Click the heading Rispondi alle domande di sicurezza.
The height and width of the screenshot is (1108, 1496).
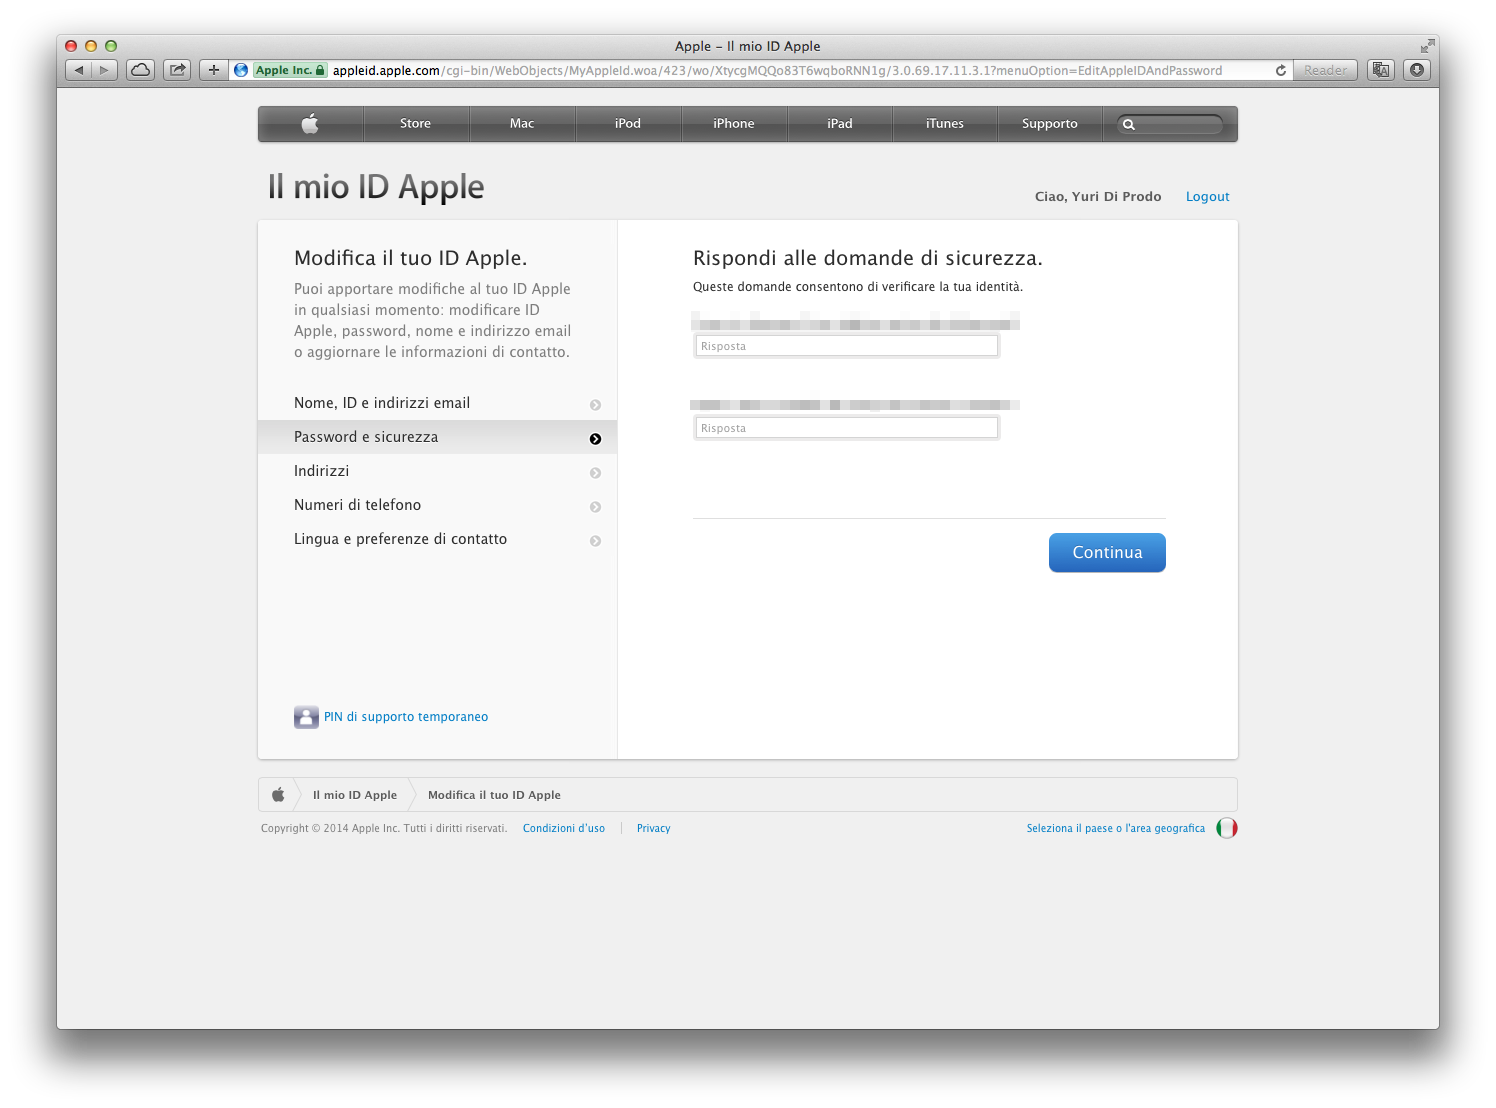click(x=868, y=258)
